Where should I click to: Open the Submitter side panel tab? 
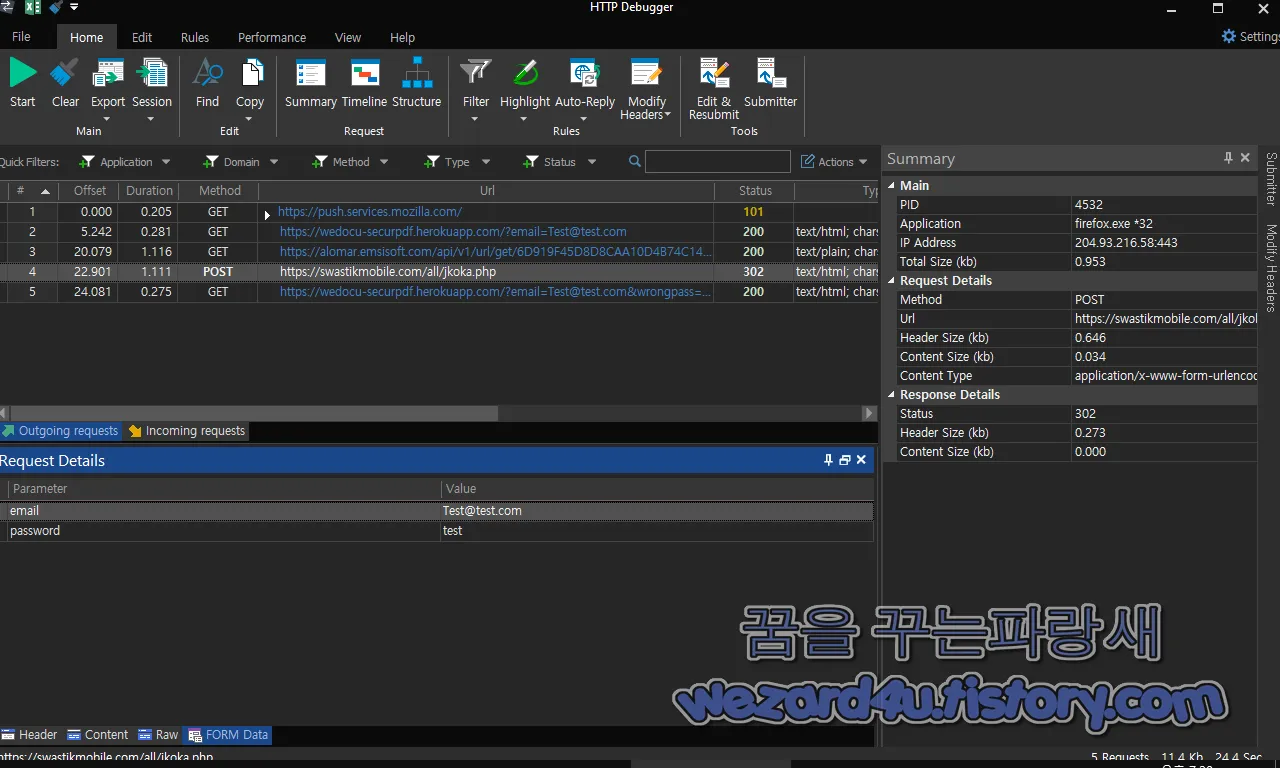(x=1271, y=179)
